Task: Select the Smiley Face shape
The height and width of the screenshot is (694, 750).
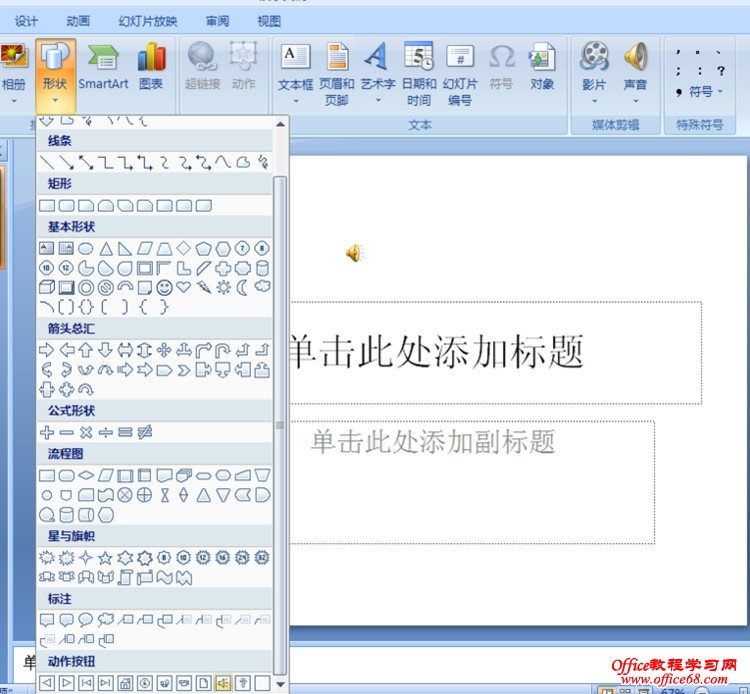Action: tap(165, 287)
